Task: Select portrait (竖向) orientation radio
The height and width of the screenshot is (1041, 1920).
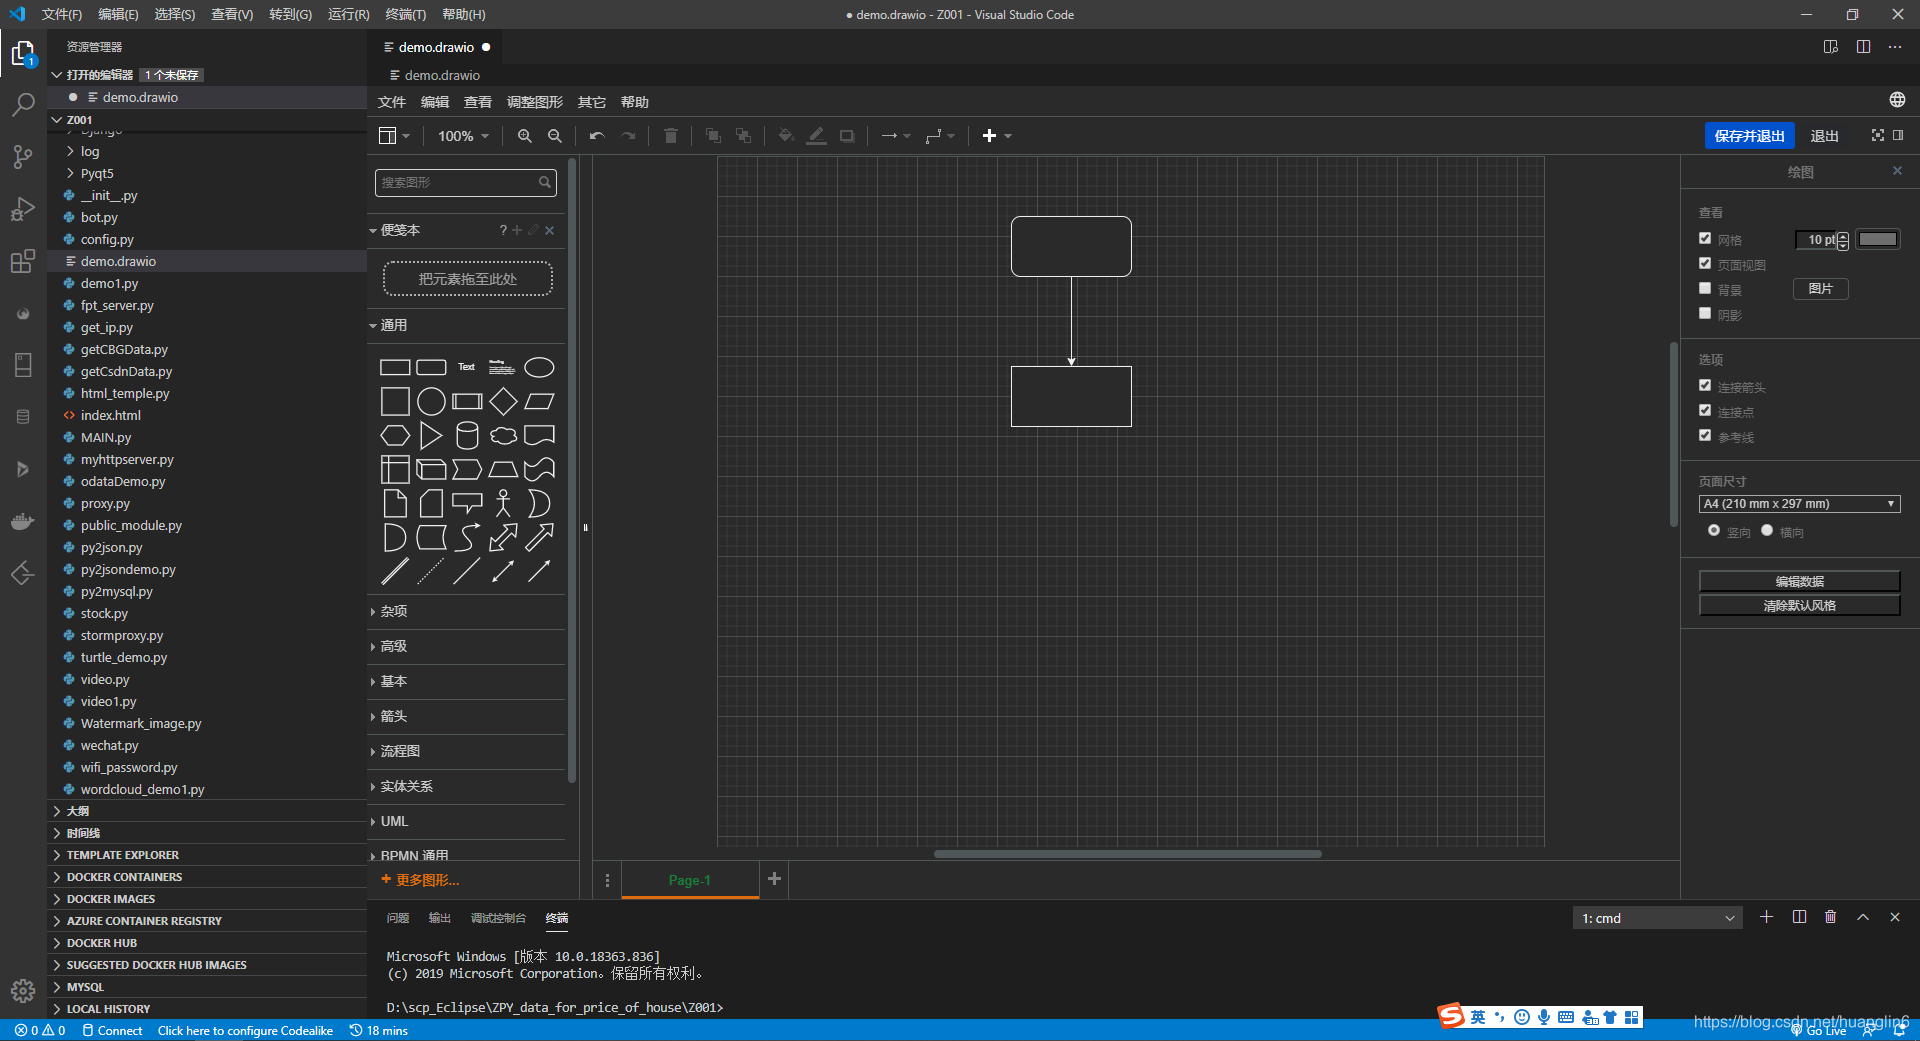Action: click(1714, 530)
